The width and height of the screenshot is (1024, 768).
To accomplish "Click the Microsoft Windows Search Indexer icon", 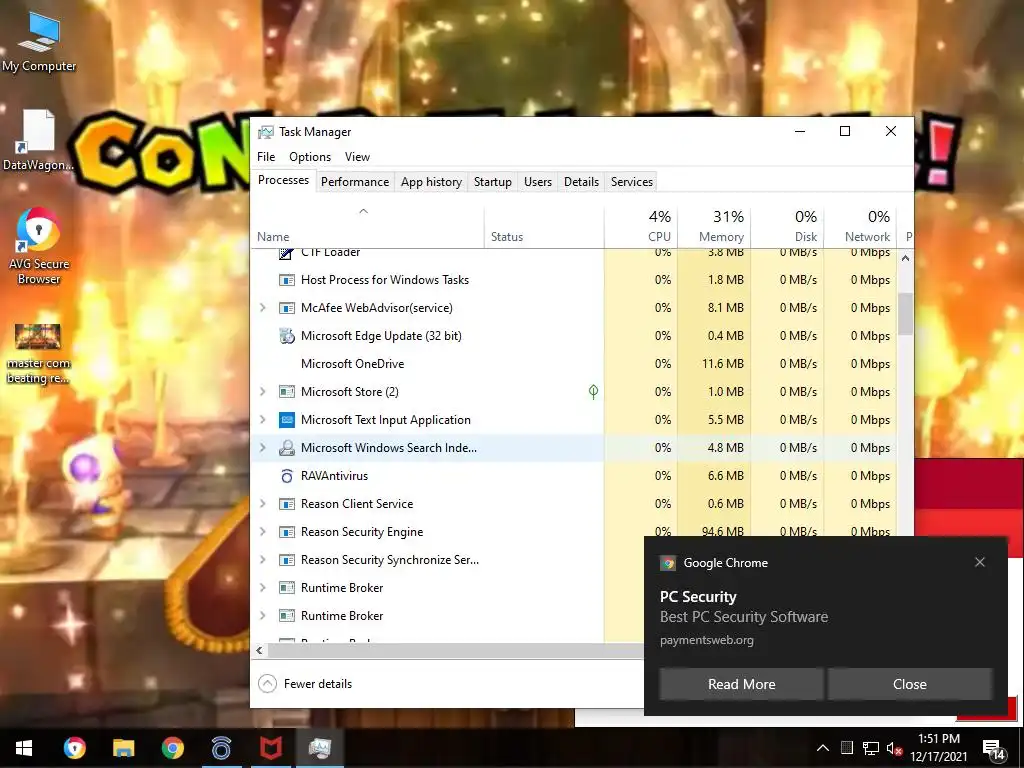I will [x=287, y=448].
